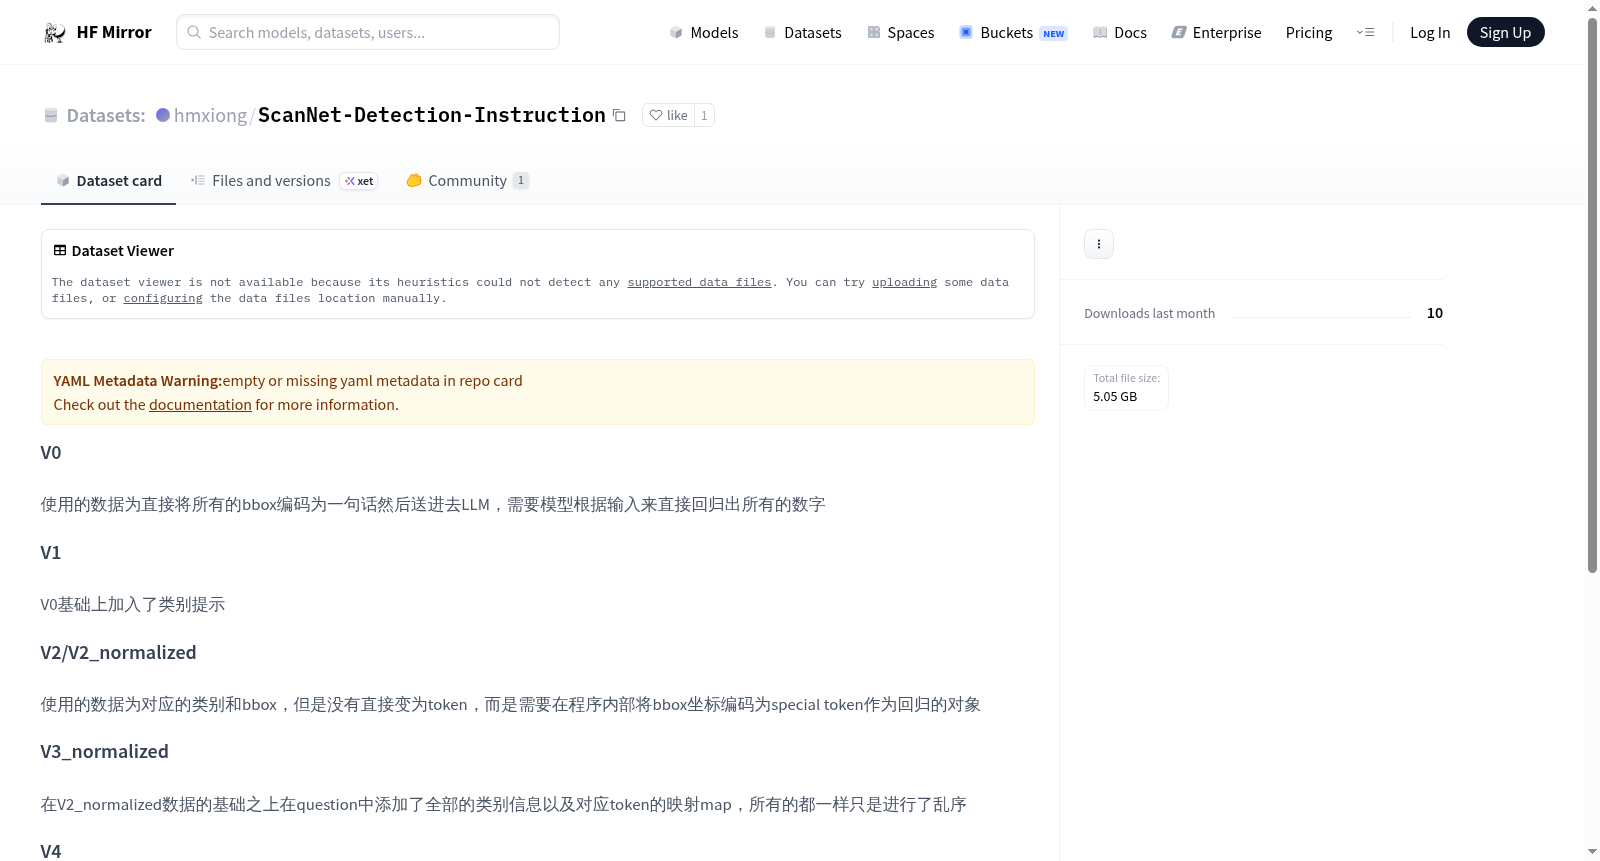
Task: Click the HF Mirror logo icon
Action: tap(55, 33)
